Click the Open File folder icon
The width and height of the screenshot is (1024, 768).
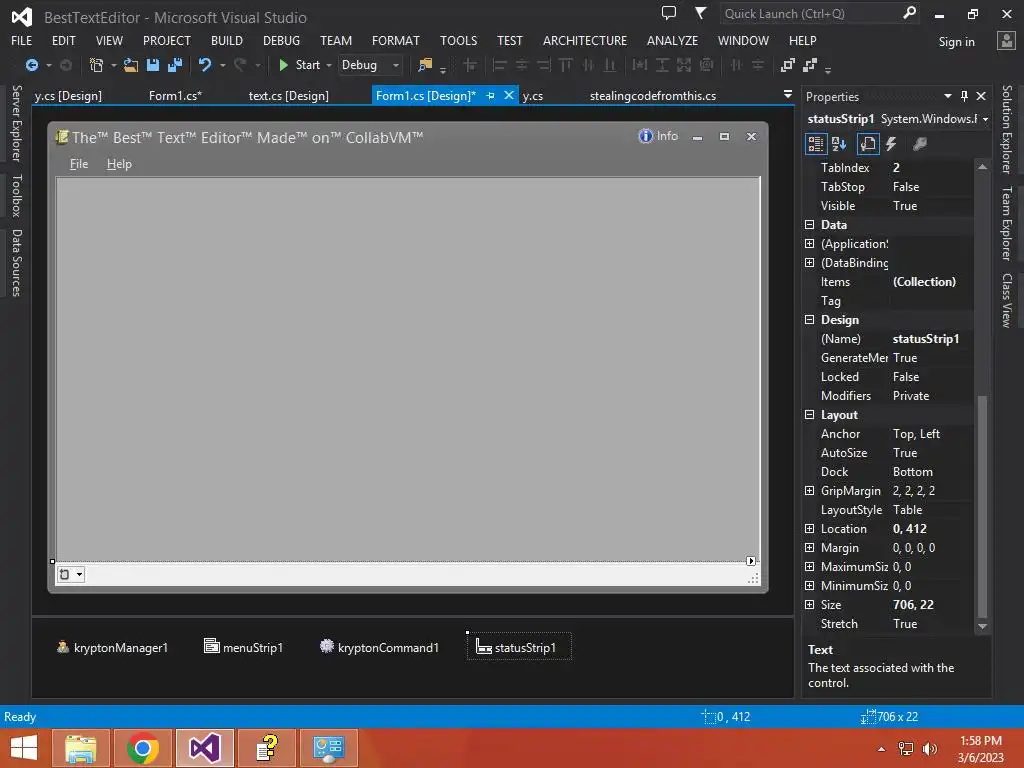[131, 65]
